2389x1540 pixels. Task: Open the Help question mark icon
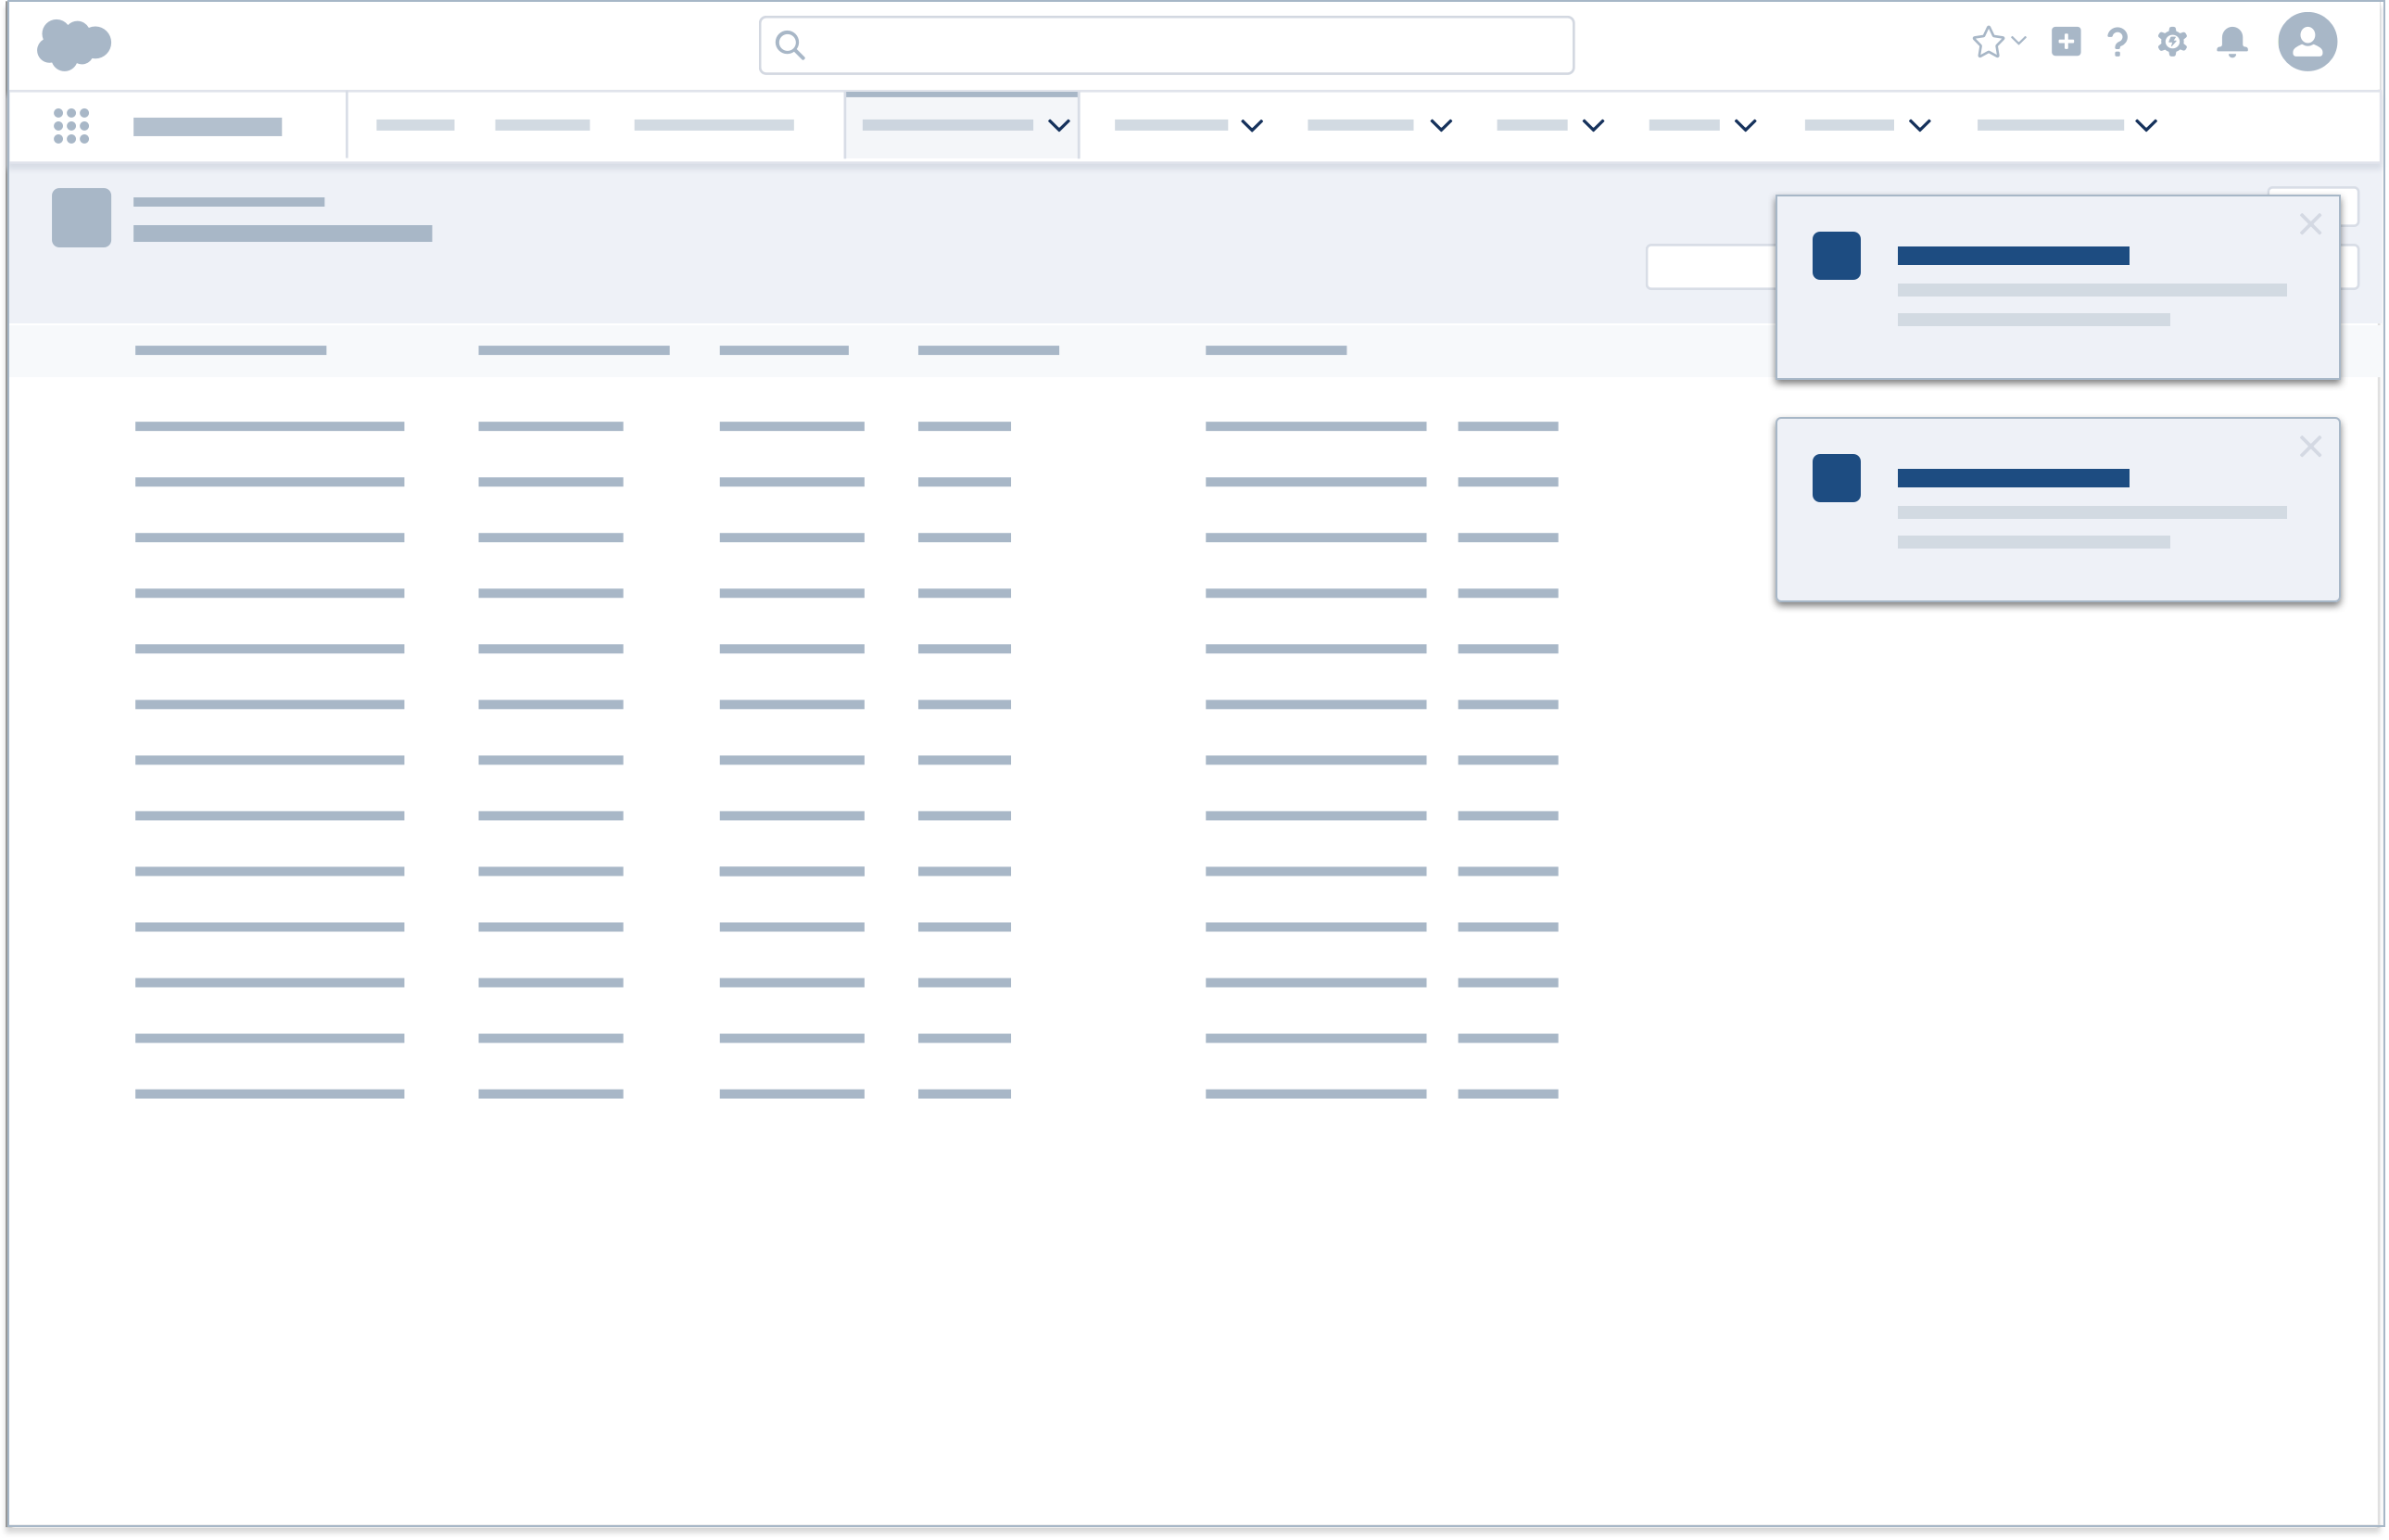pyautogui.click(x=2117, y=43)
